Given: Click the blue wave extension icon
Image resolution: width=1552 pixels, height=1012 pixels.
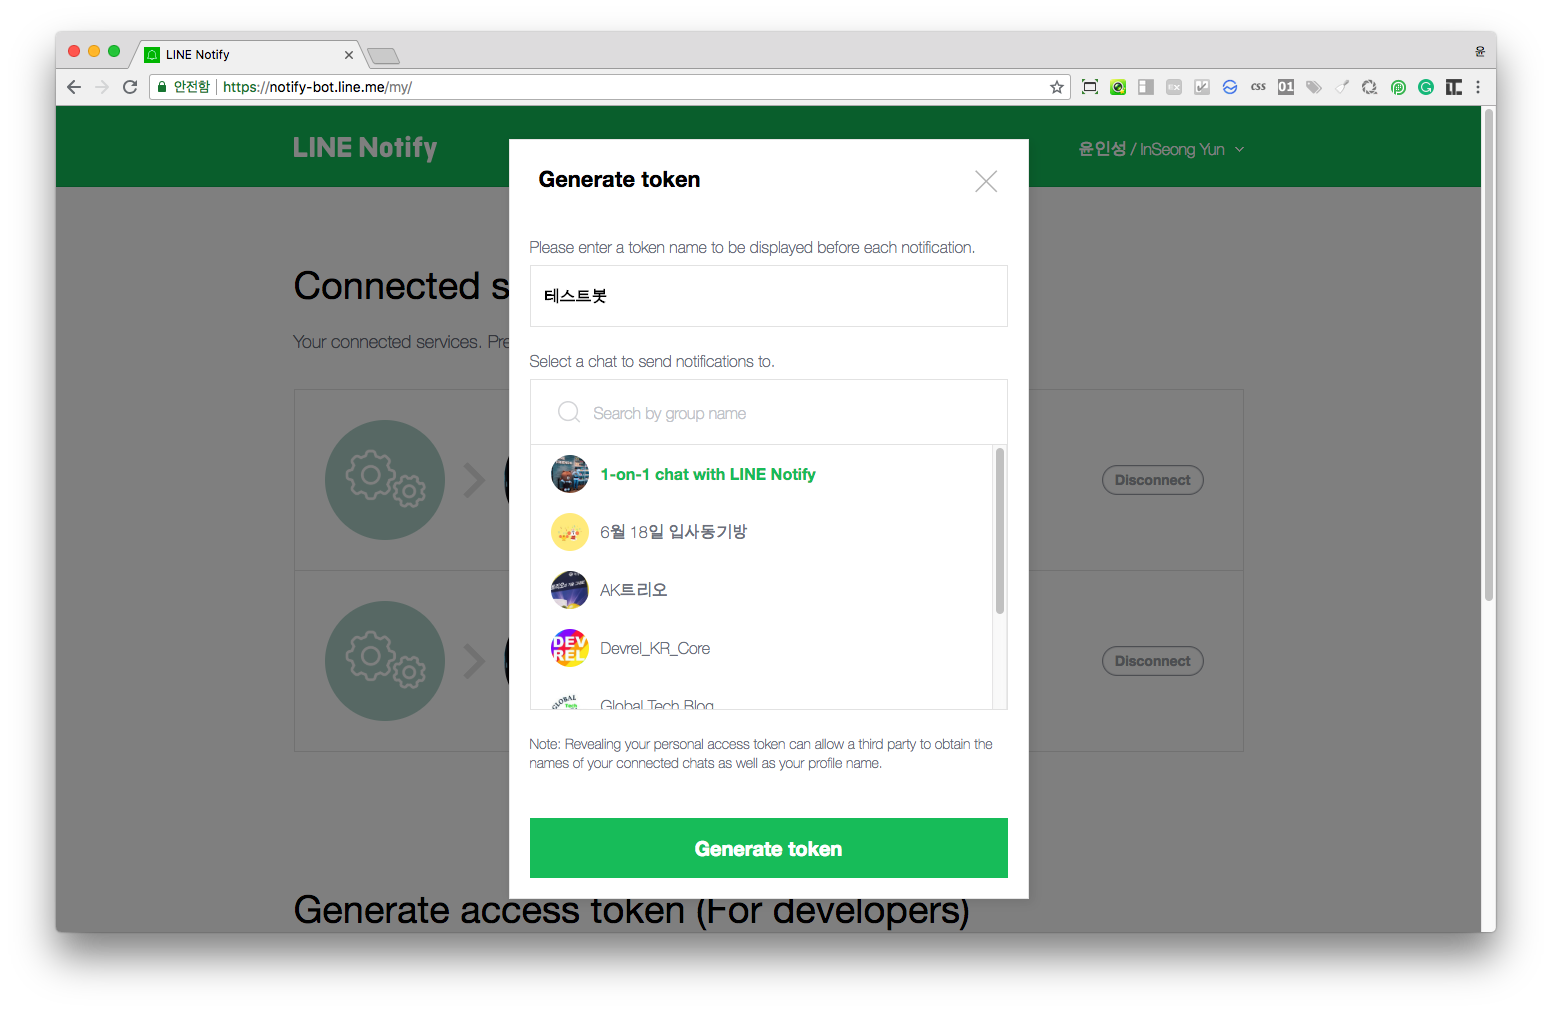Looking at the screenshot, I should (x=1230, y=87).
